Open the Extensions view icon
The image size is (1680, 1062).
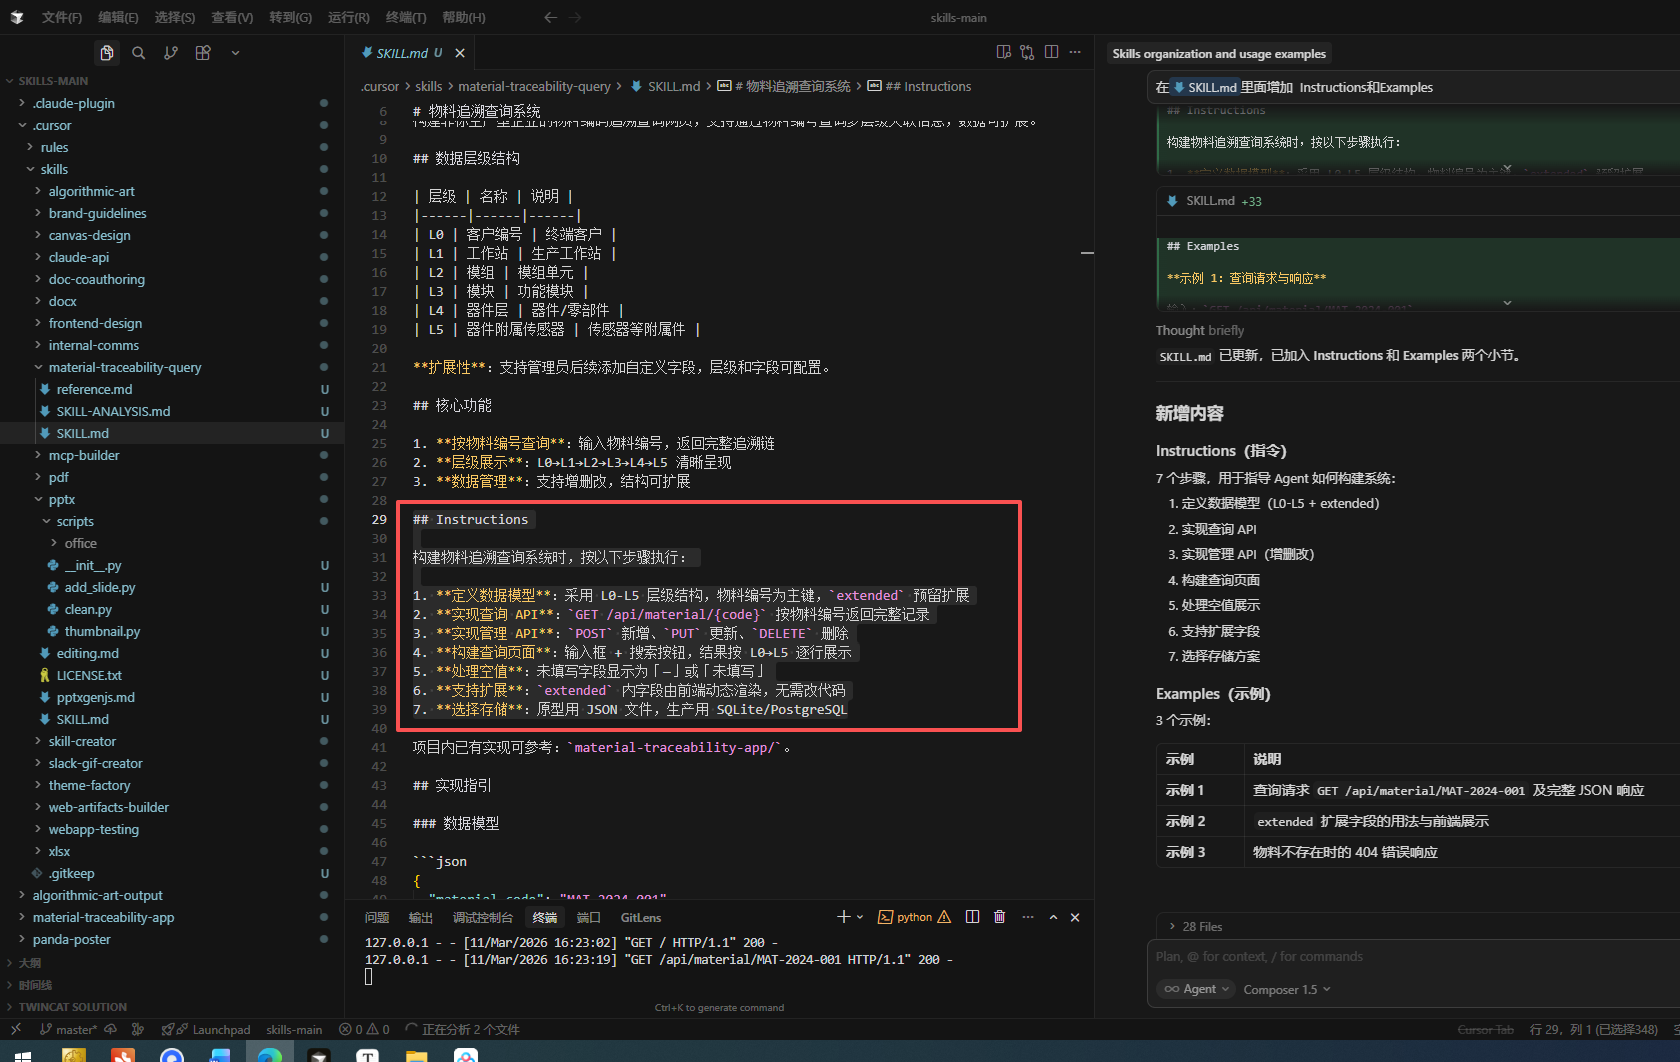point(203,53)
